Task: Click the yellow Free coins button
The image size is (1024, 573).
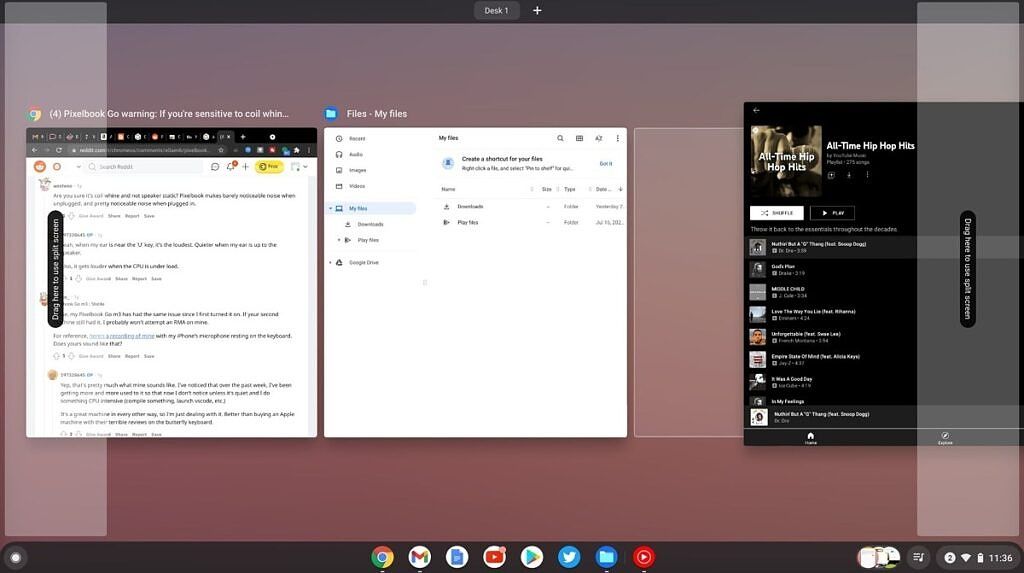Action: [269, 167]
